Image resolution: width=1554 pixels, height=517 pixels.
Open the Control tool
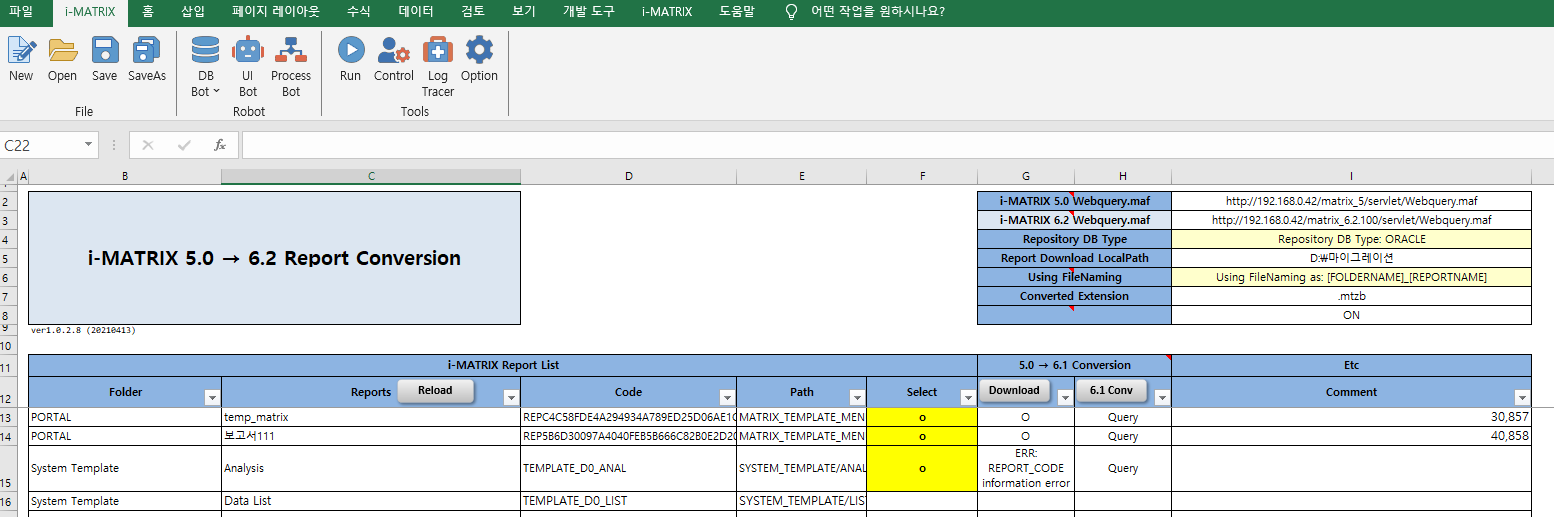(x=393, y=51)
